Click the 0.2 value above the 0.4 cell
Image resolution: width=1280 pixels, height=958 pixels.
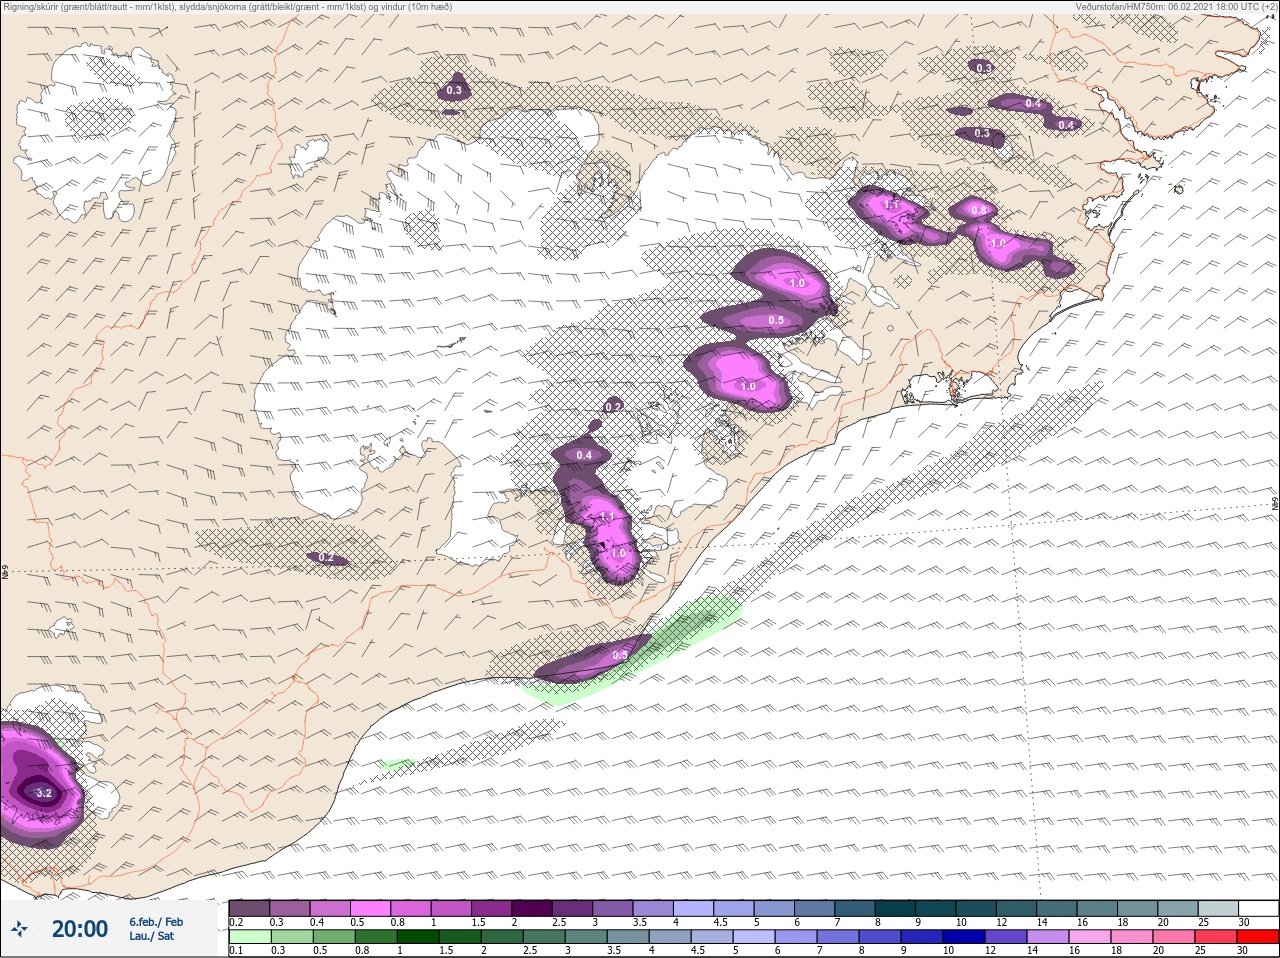[614, 406]
